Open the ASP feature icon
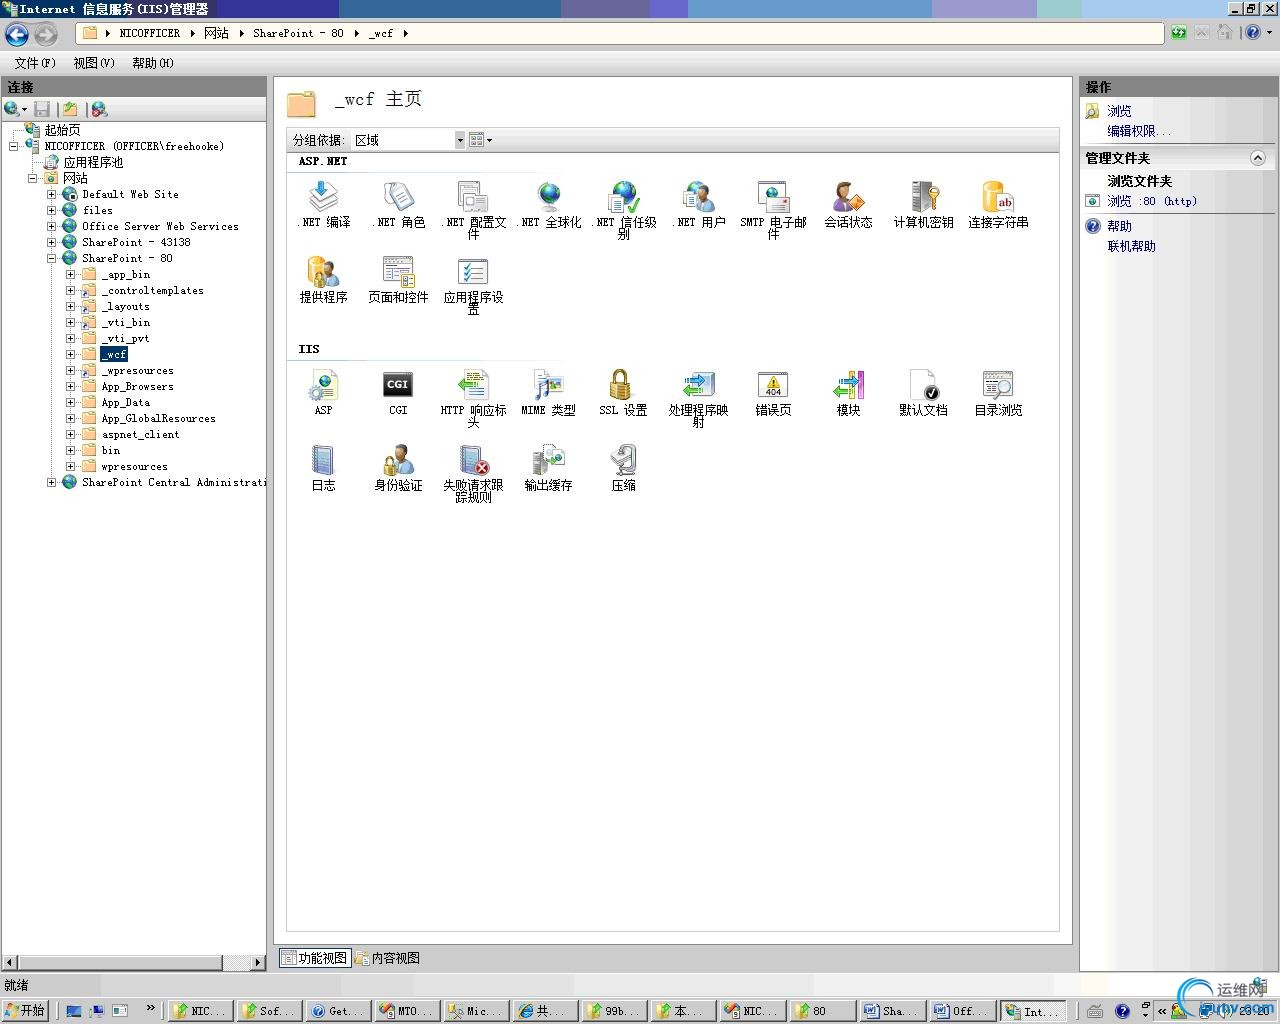This screenshot has height=1024, width=1280. tap(323, 392)
